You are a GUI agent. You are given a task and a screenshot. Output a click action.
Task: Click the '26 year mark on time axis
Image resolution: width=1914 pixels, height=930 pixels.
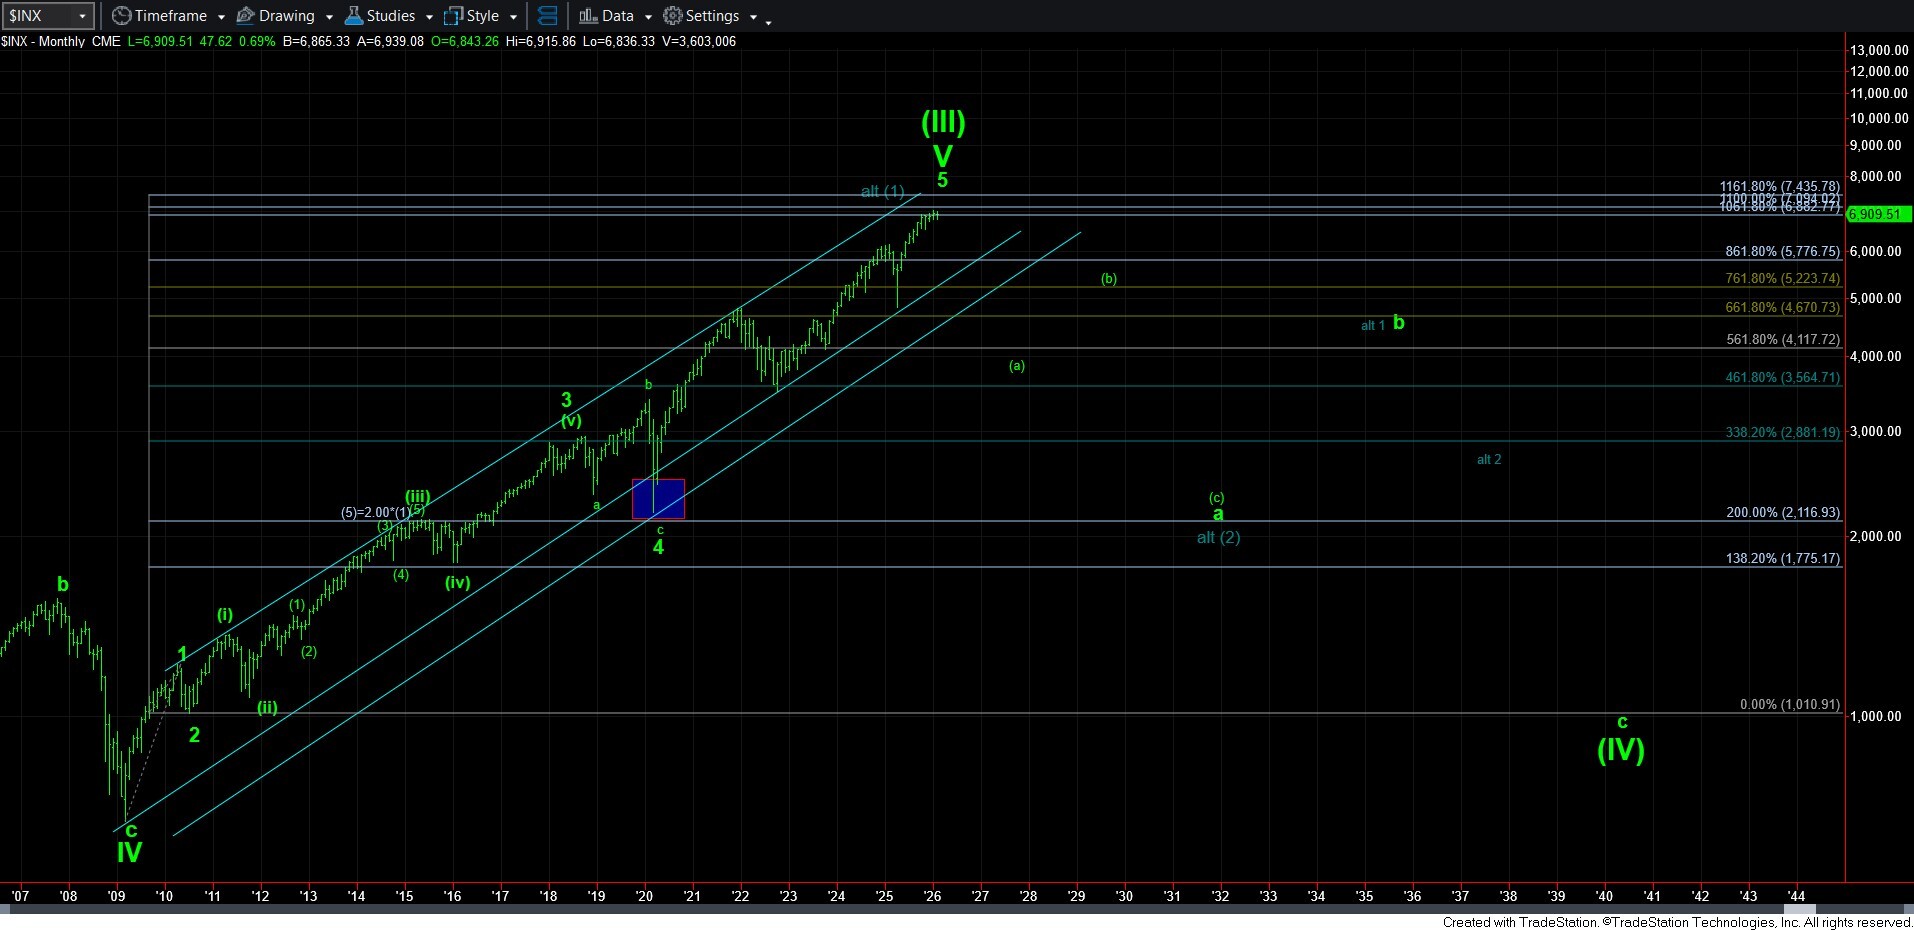(x=932, y=896)
